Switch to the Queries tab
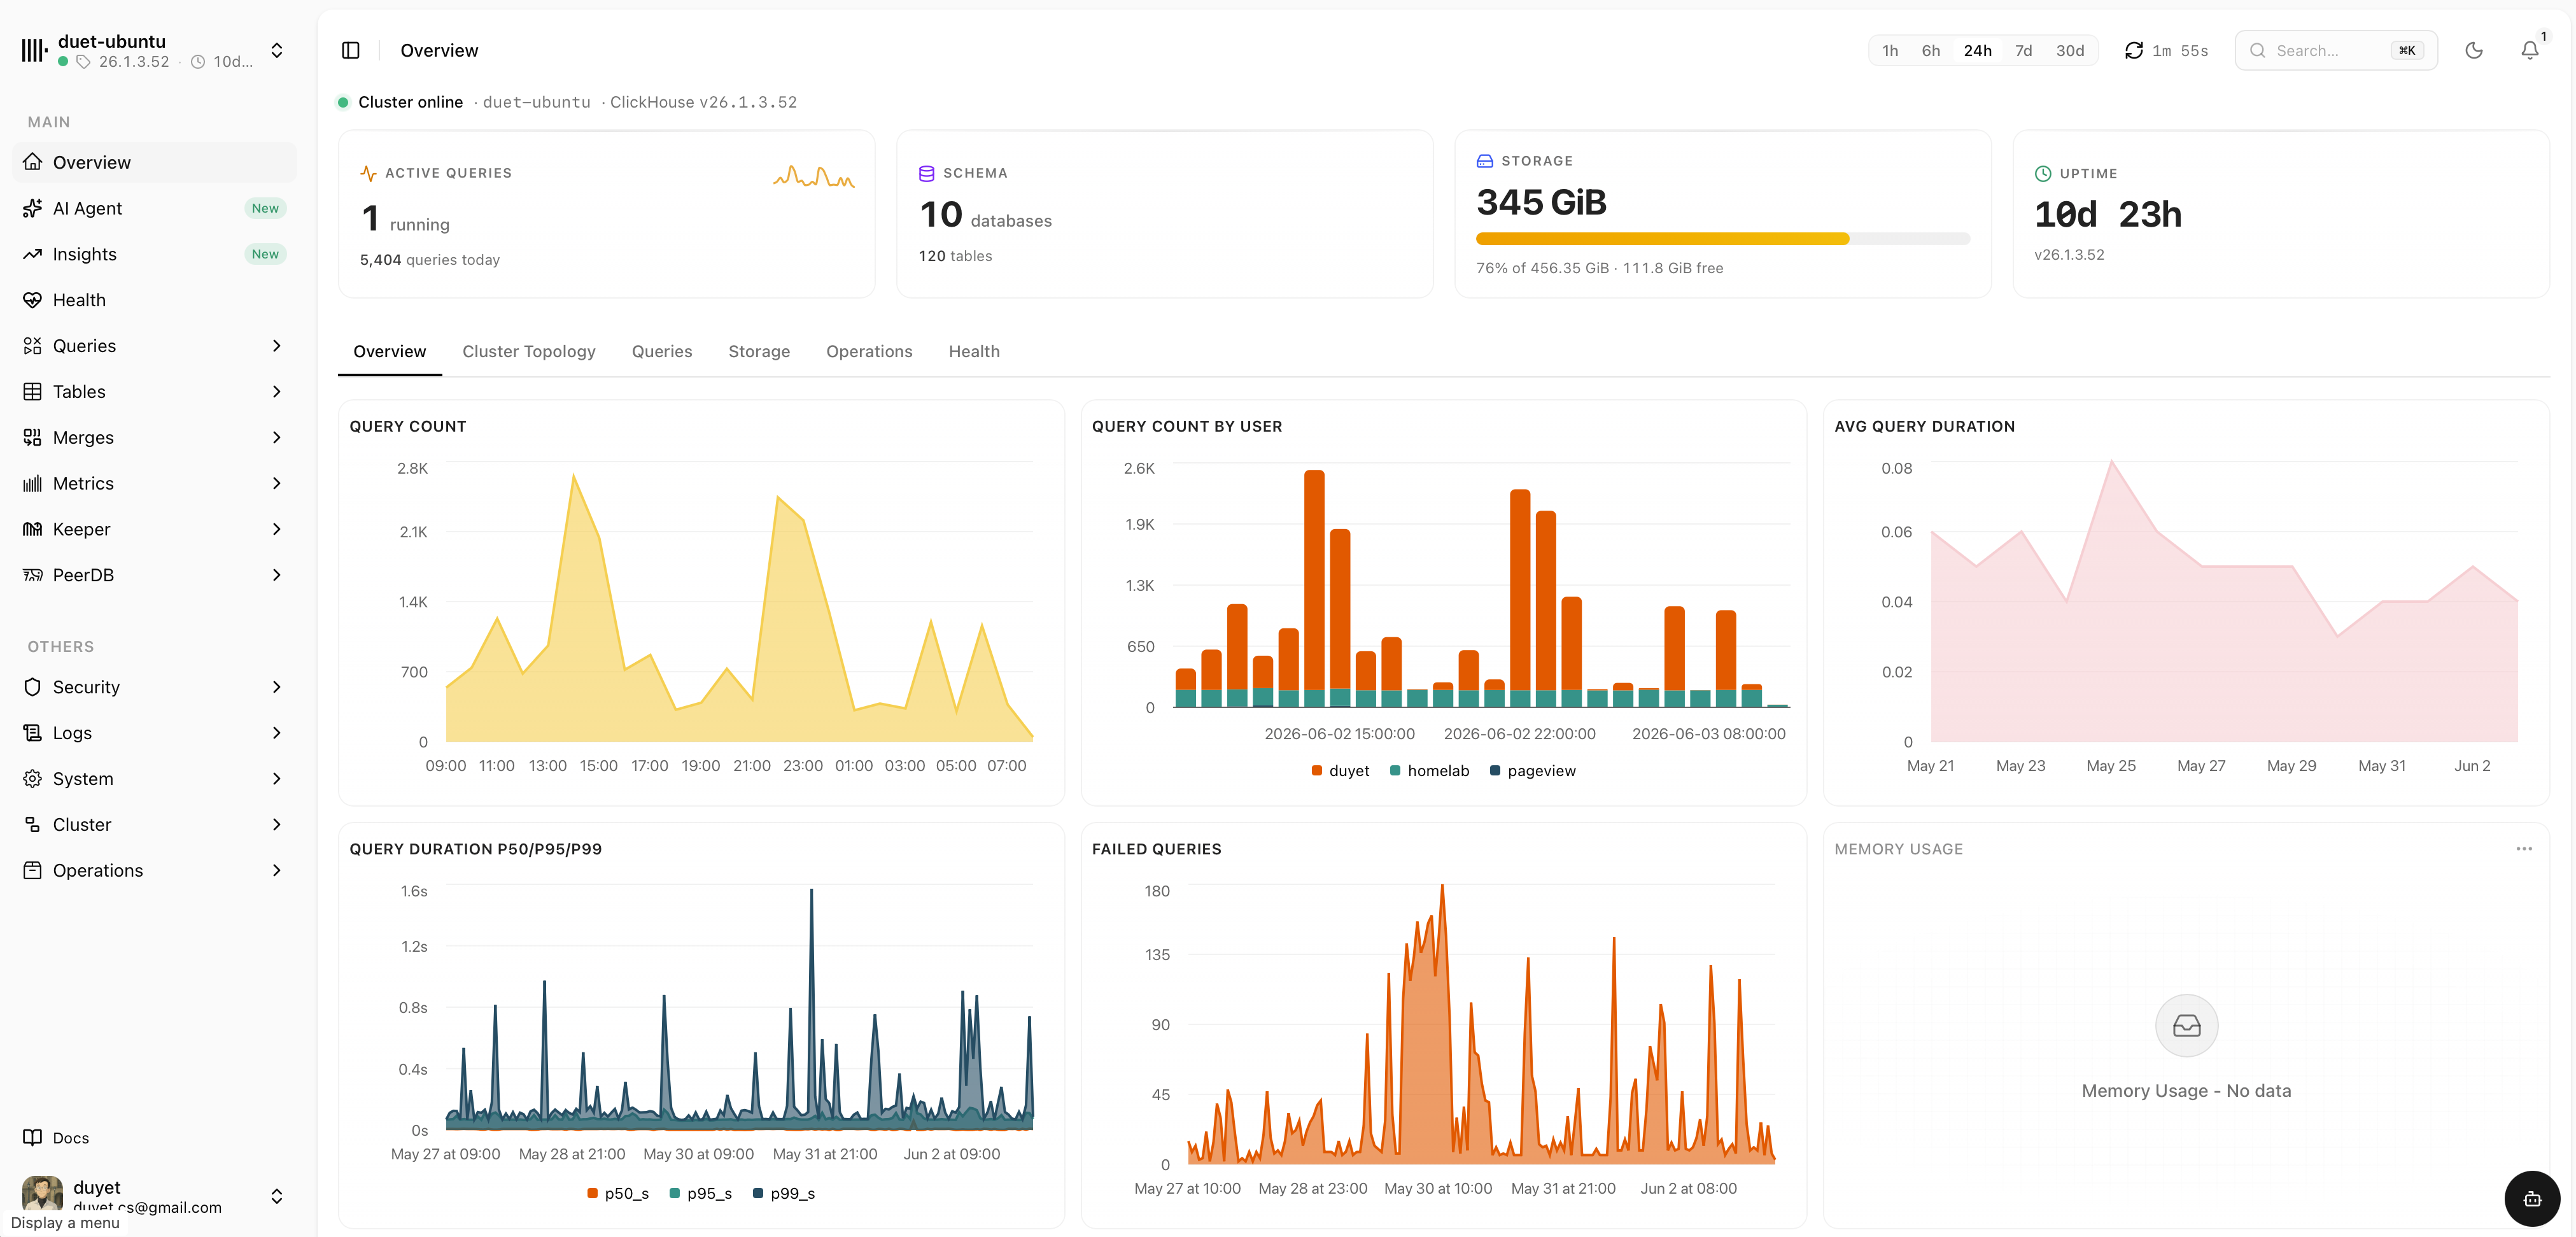 (661, 352)
